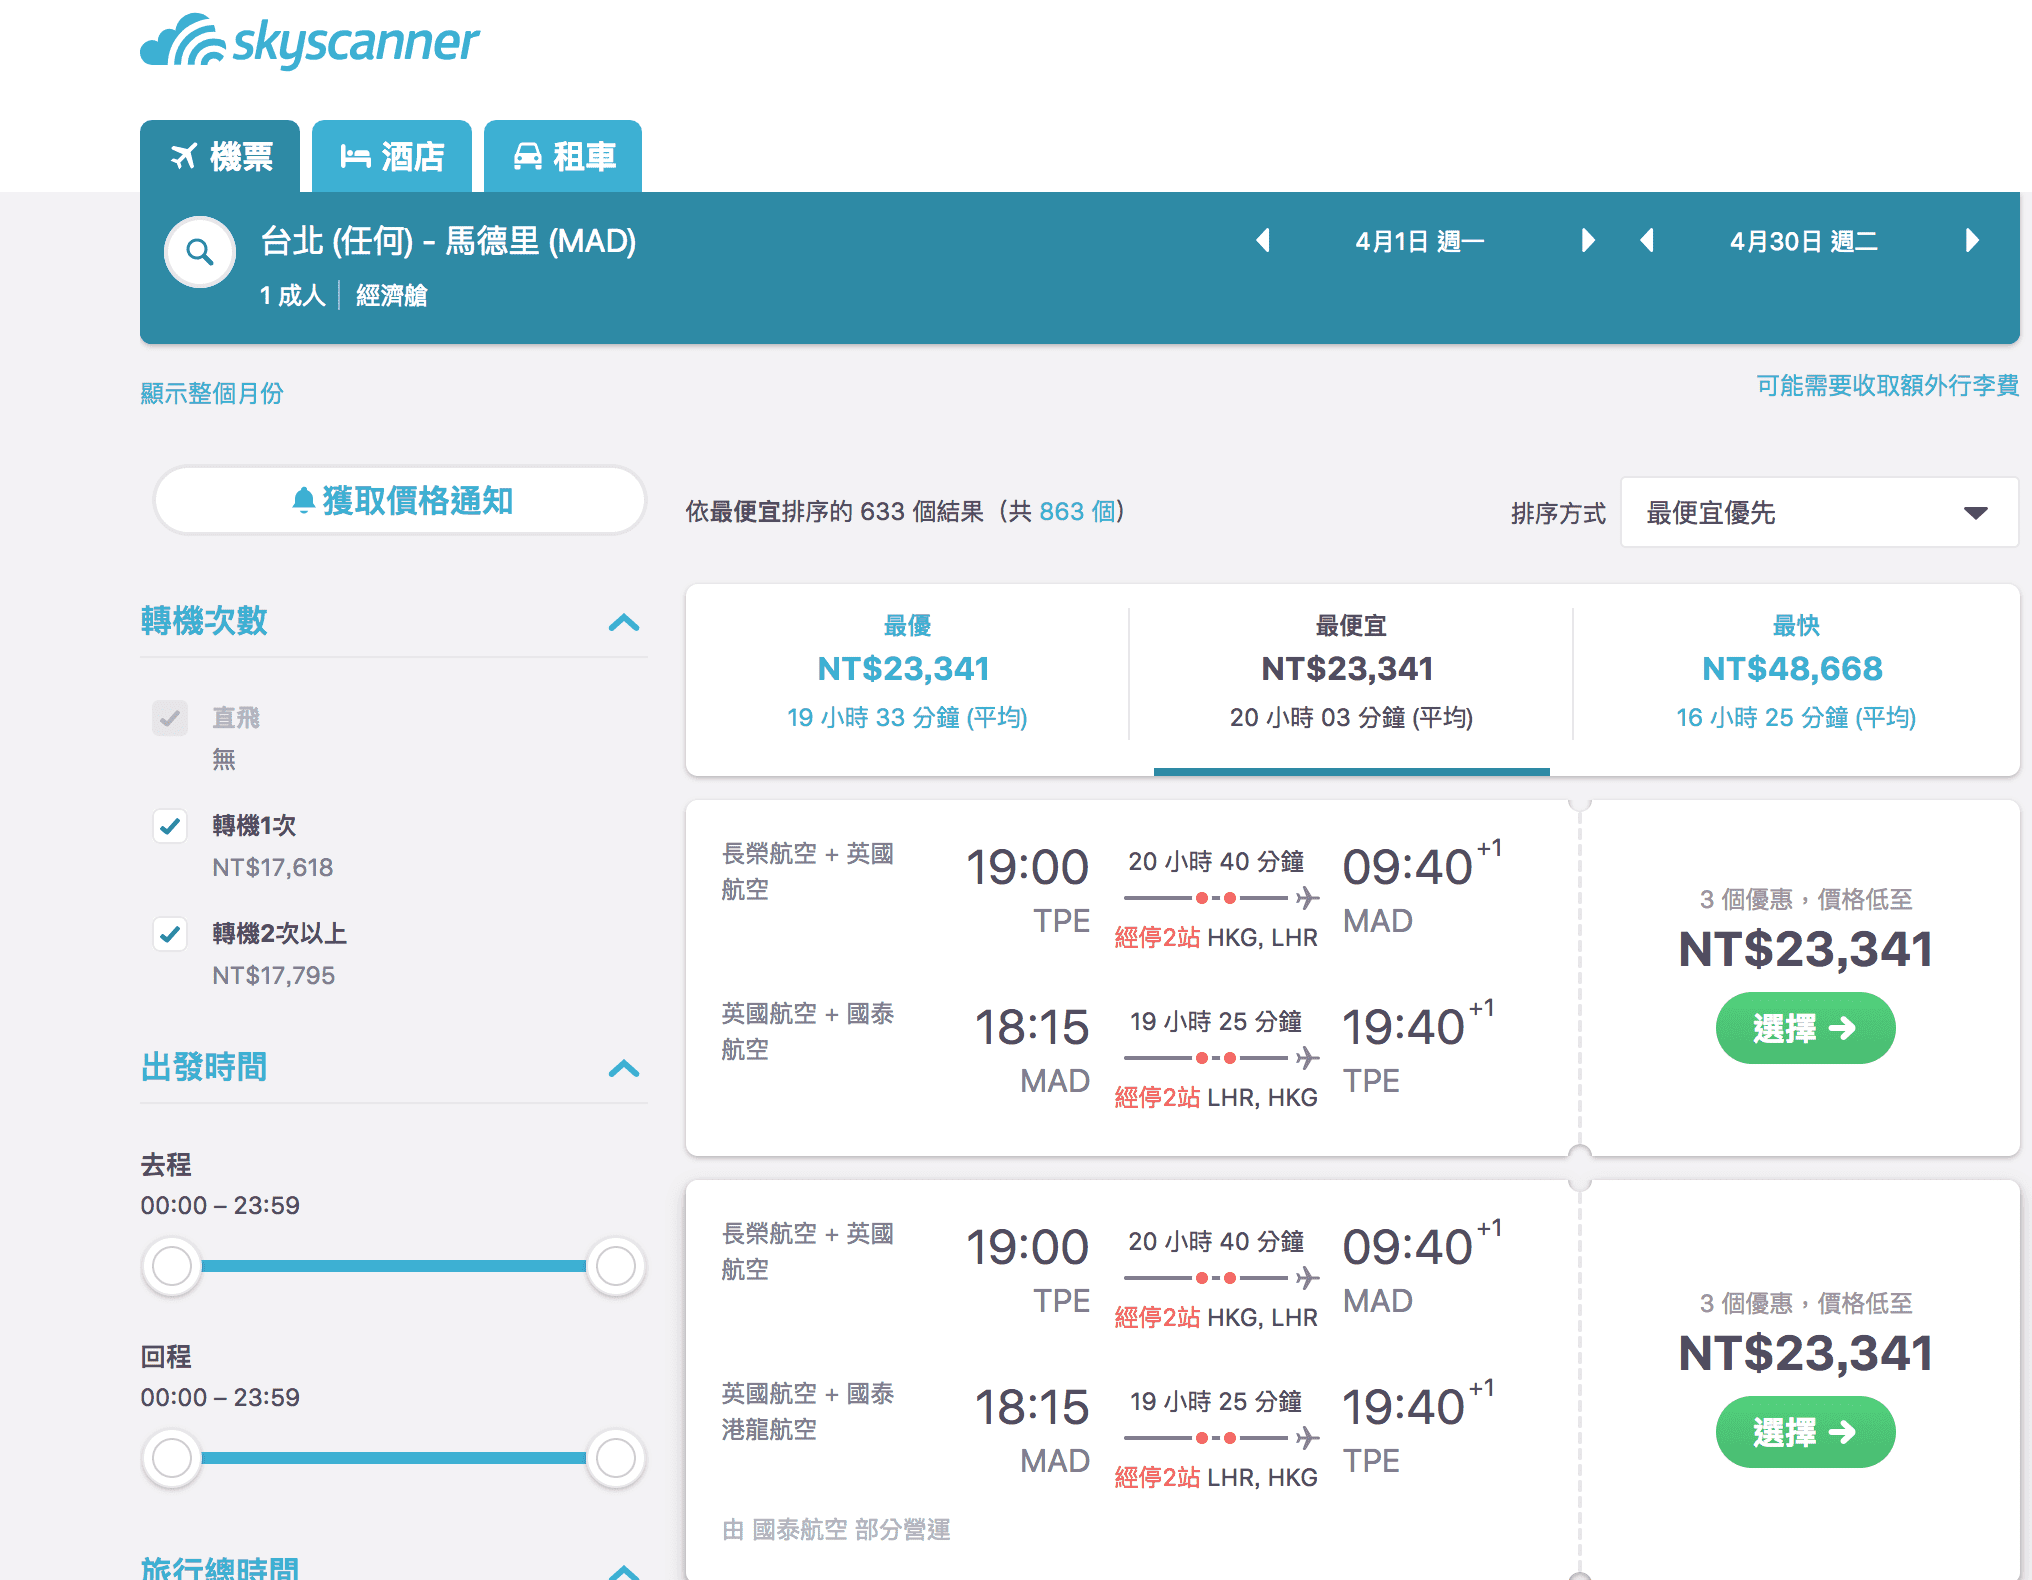The width and height of the screenshot is (2032, 1580).
Task: Click 去程 slider right handle
Action: (x=615, y=1266)
